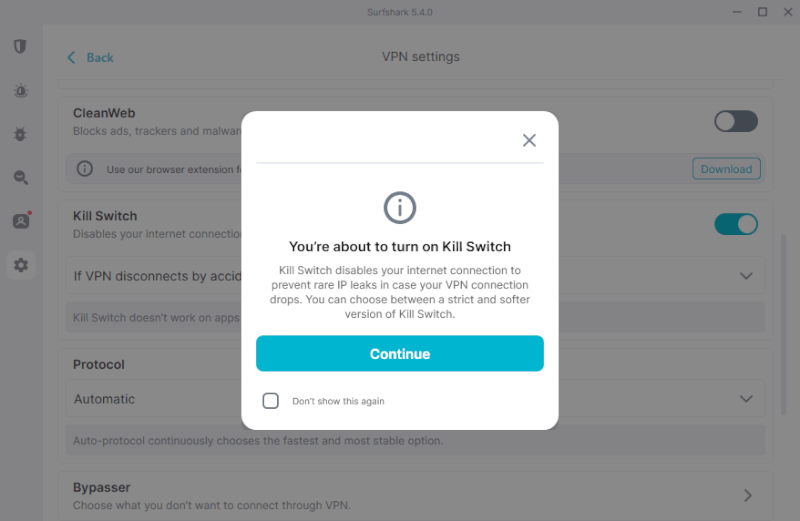Open the Alert siren icon in sidebar
The width and height of the screenshot is (800, 521).
click(x=20, y=91)
